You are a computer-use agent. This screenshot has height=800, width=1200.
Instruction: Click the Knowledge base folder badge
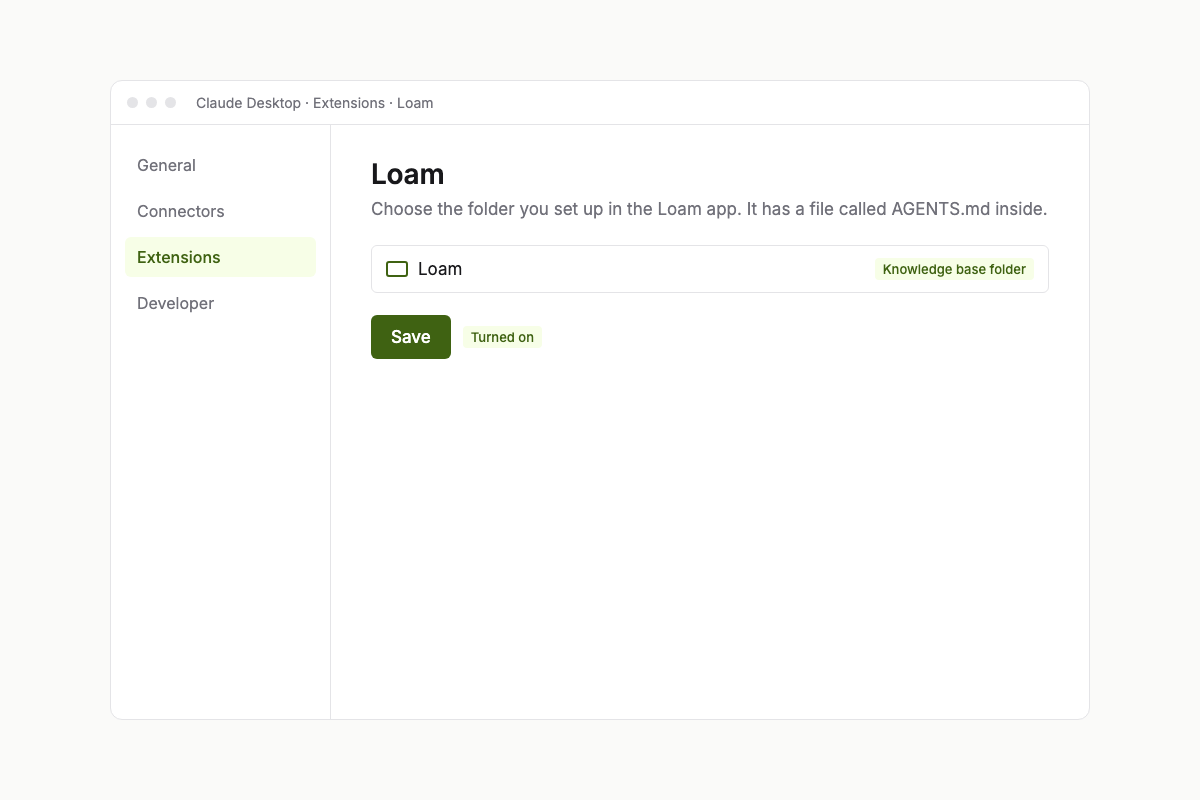[954, 269]
